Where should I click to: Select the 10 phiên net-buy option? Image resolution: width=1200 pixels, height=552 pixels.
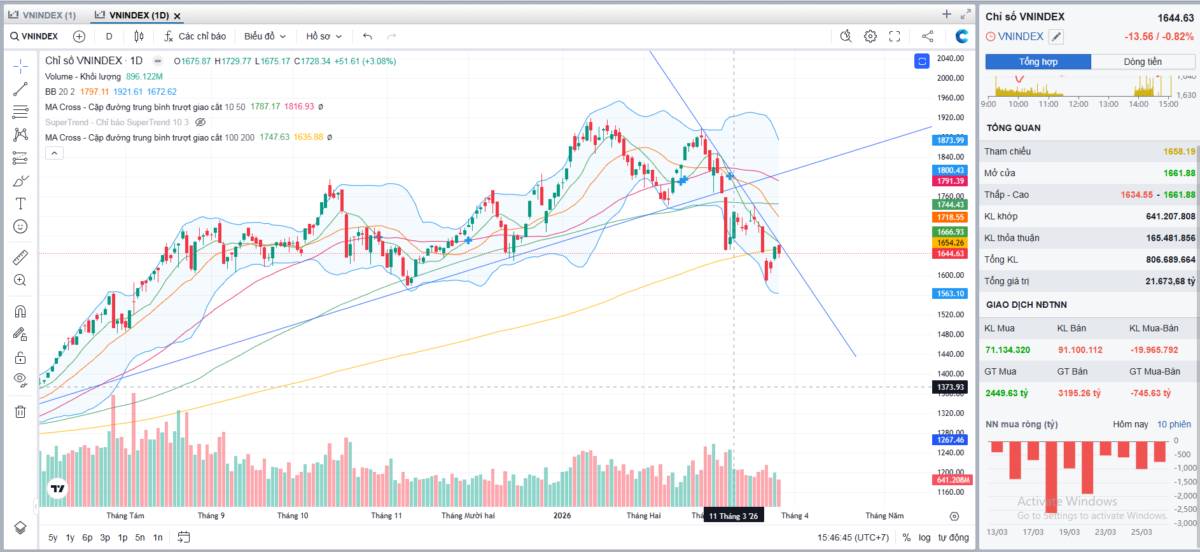tap(1176, 424)
